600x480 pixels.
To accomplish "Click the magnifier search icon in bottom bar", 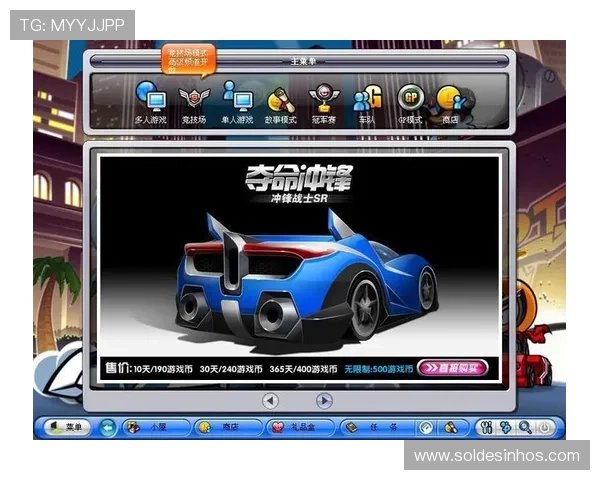I will point(524,427).
